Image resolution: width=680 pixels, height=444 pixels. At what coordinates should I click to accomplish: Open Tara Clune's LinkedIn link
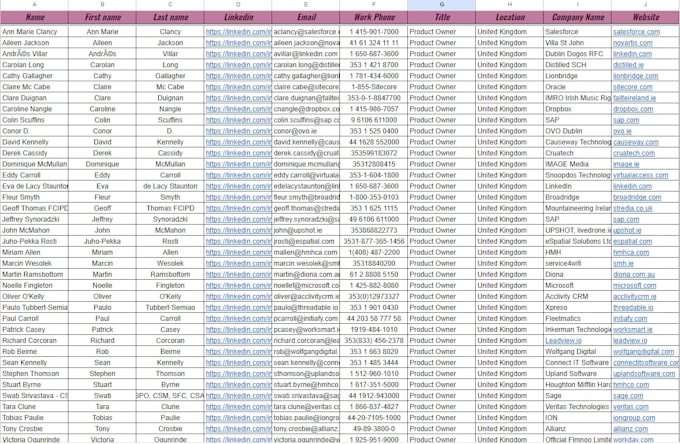click(238, 407)
